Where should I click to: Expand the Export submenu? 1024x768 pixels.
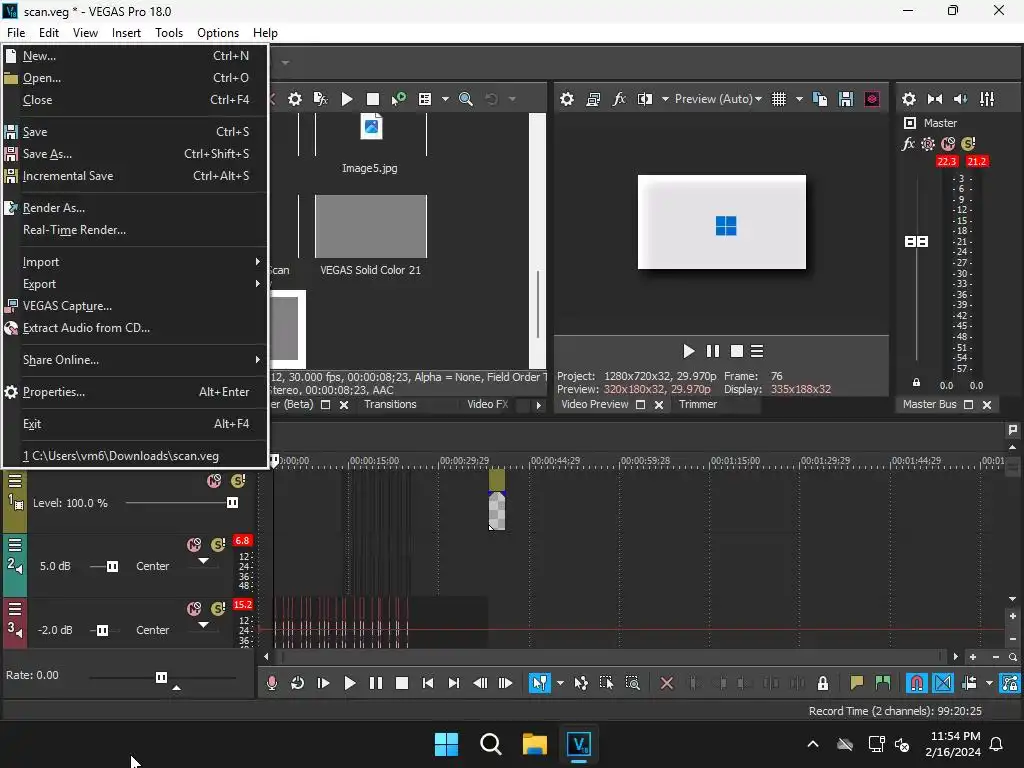point(135,284)
